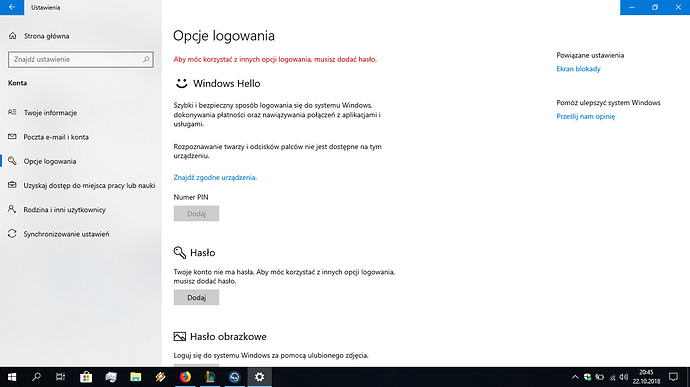The width and height of the screenshot is (690, 387).
Task: Open Windows Security shield tray icon
Action: click(587, 377)
